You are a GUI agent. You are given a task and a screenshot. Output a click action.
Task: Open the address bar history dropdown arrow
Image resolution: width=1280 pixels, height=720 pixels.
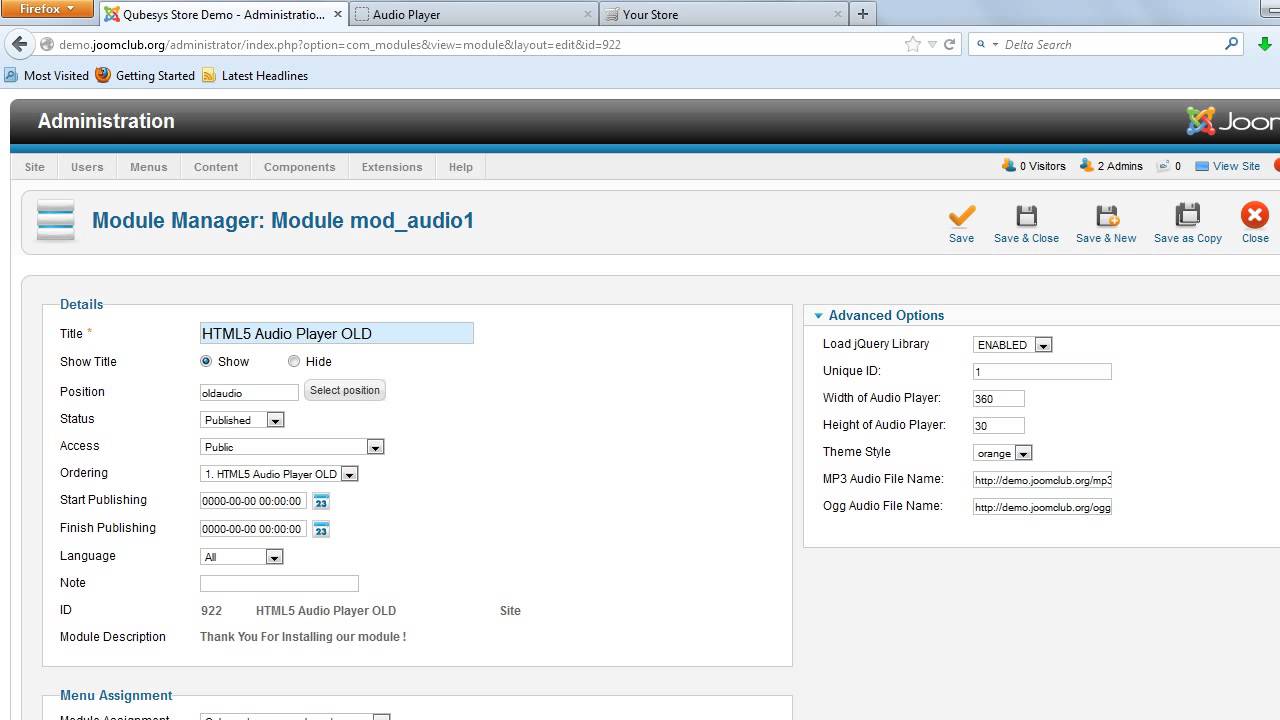point(932,44)
